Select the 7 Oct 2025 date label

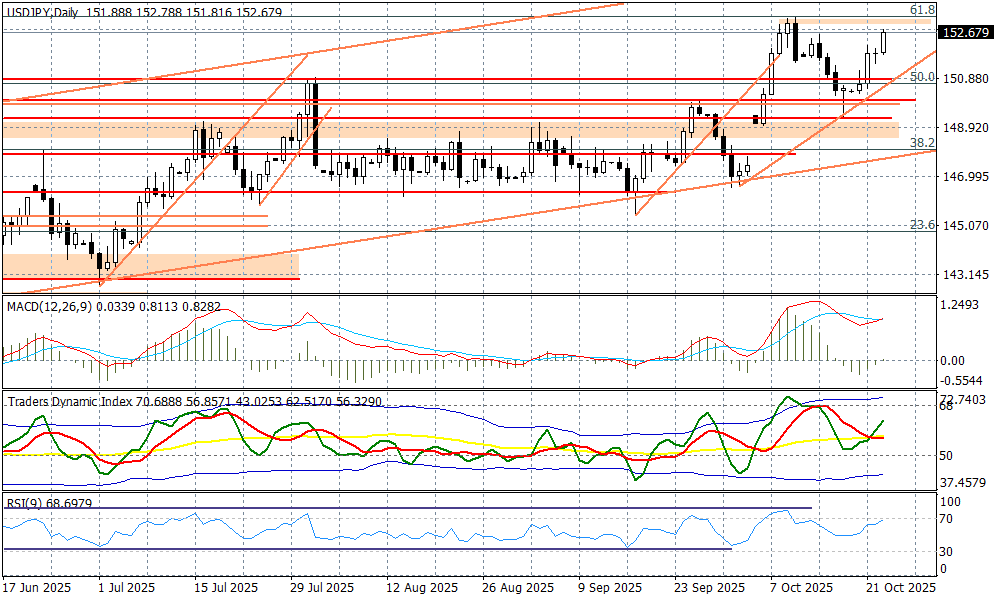(x=799, y=588)
